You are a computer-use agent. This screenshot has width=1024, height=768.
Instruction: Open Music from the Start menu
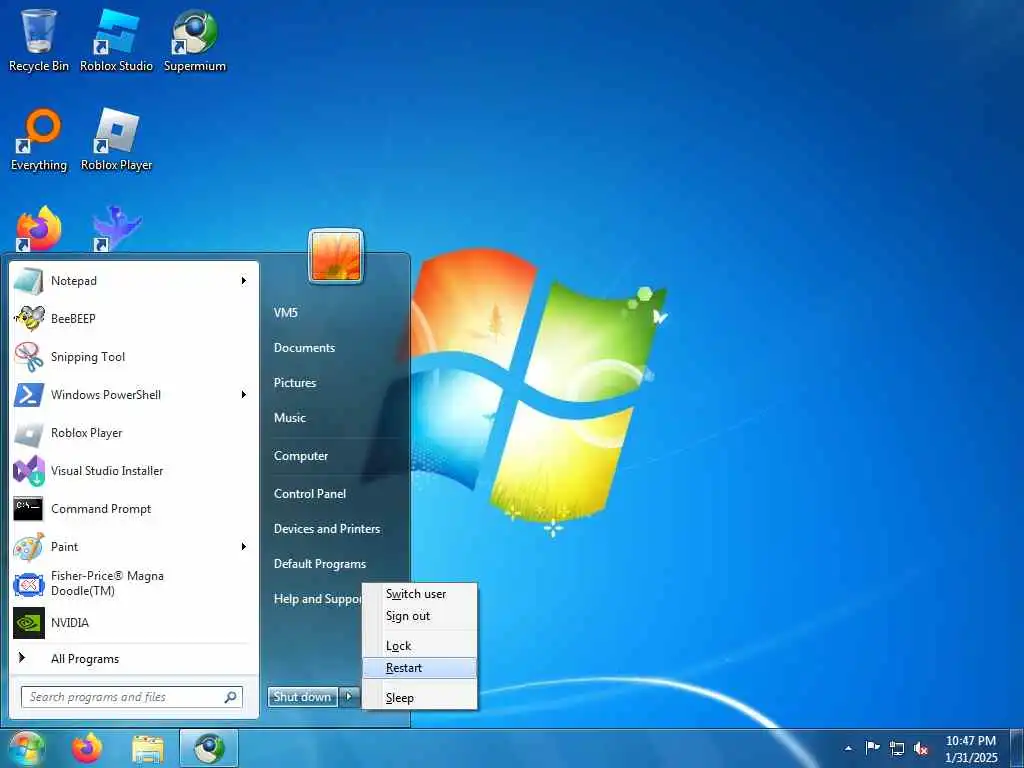[290, 418]
